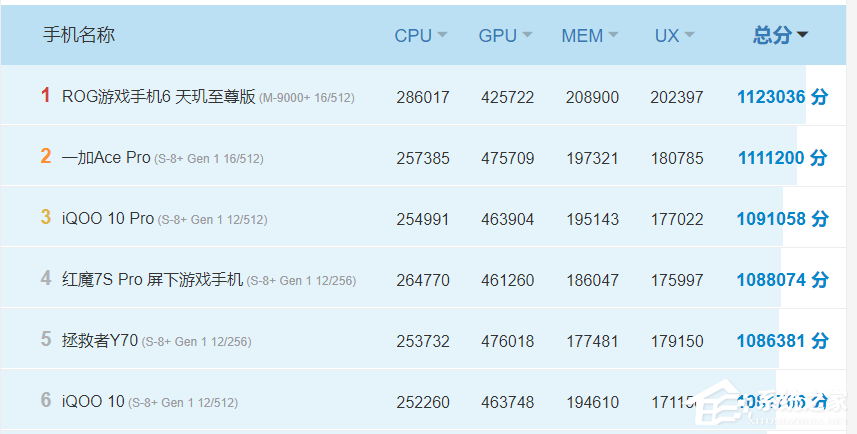Click GPU score 463748
Image resolution: width=857 pixels, height=434 pixels.
point(508,403)
